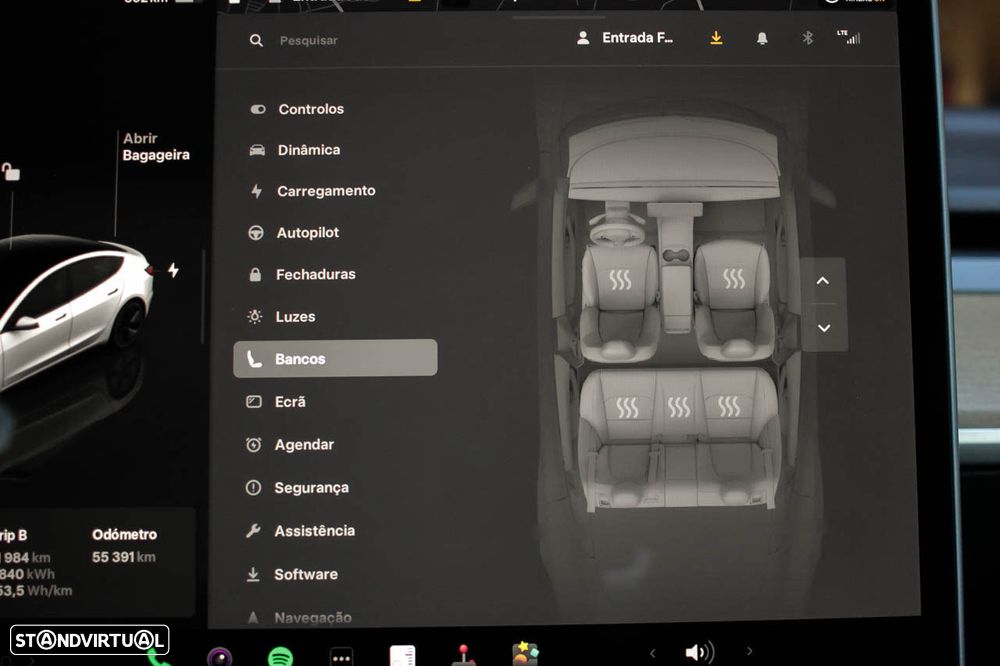
Task: Click the yellow software download icon
Action: coord(716,38)
